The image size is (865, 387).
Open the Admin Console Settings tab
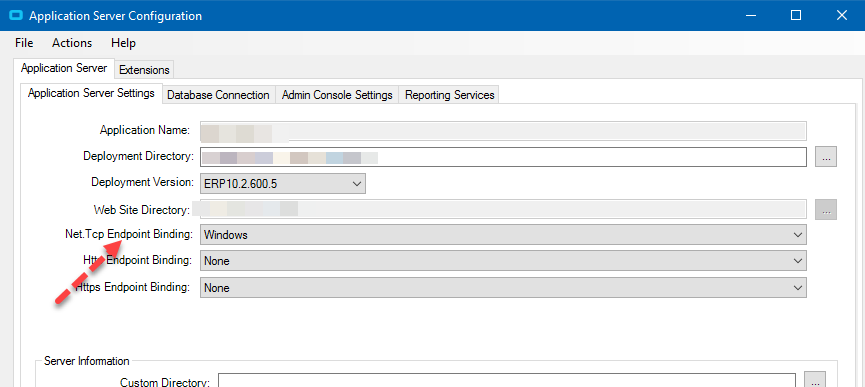coord(337,95)
